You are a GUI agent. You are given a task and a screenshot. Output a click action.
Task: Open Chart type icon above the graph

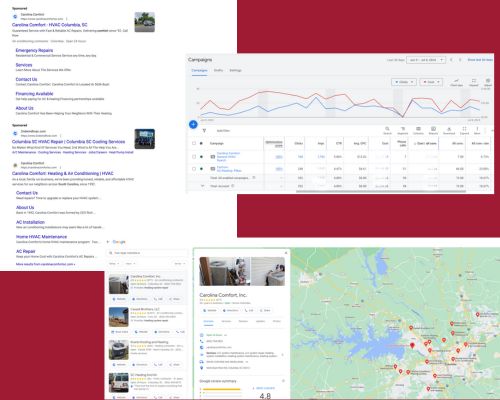456,82
